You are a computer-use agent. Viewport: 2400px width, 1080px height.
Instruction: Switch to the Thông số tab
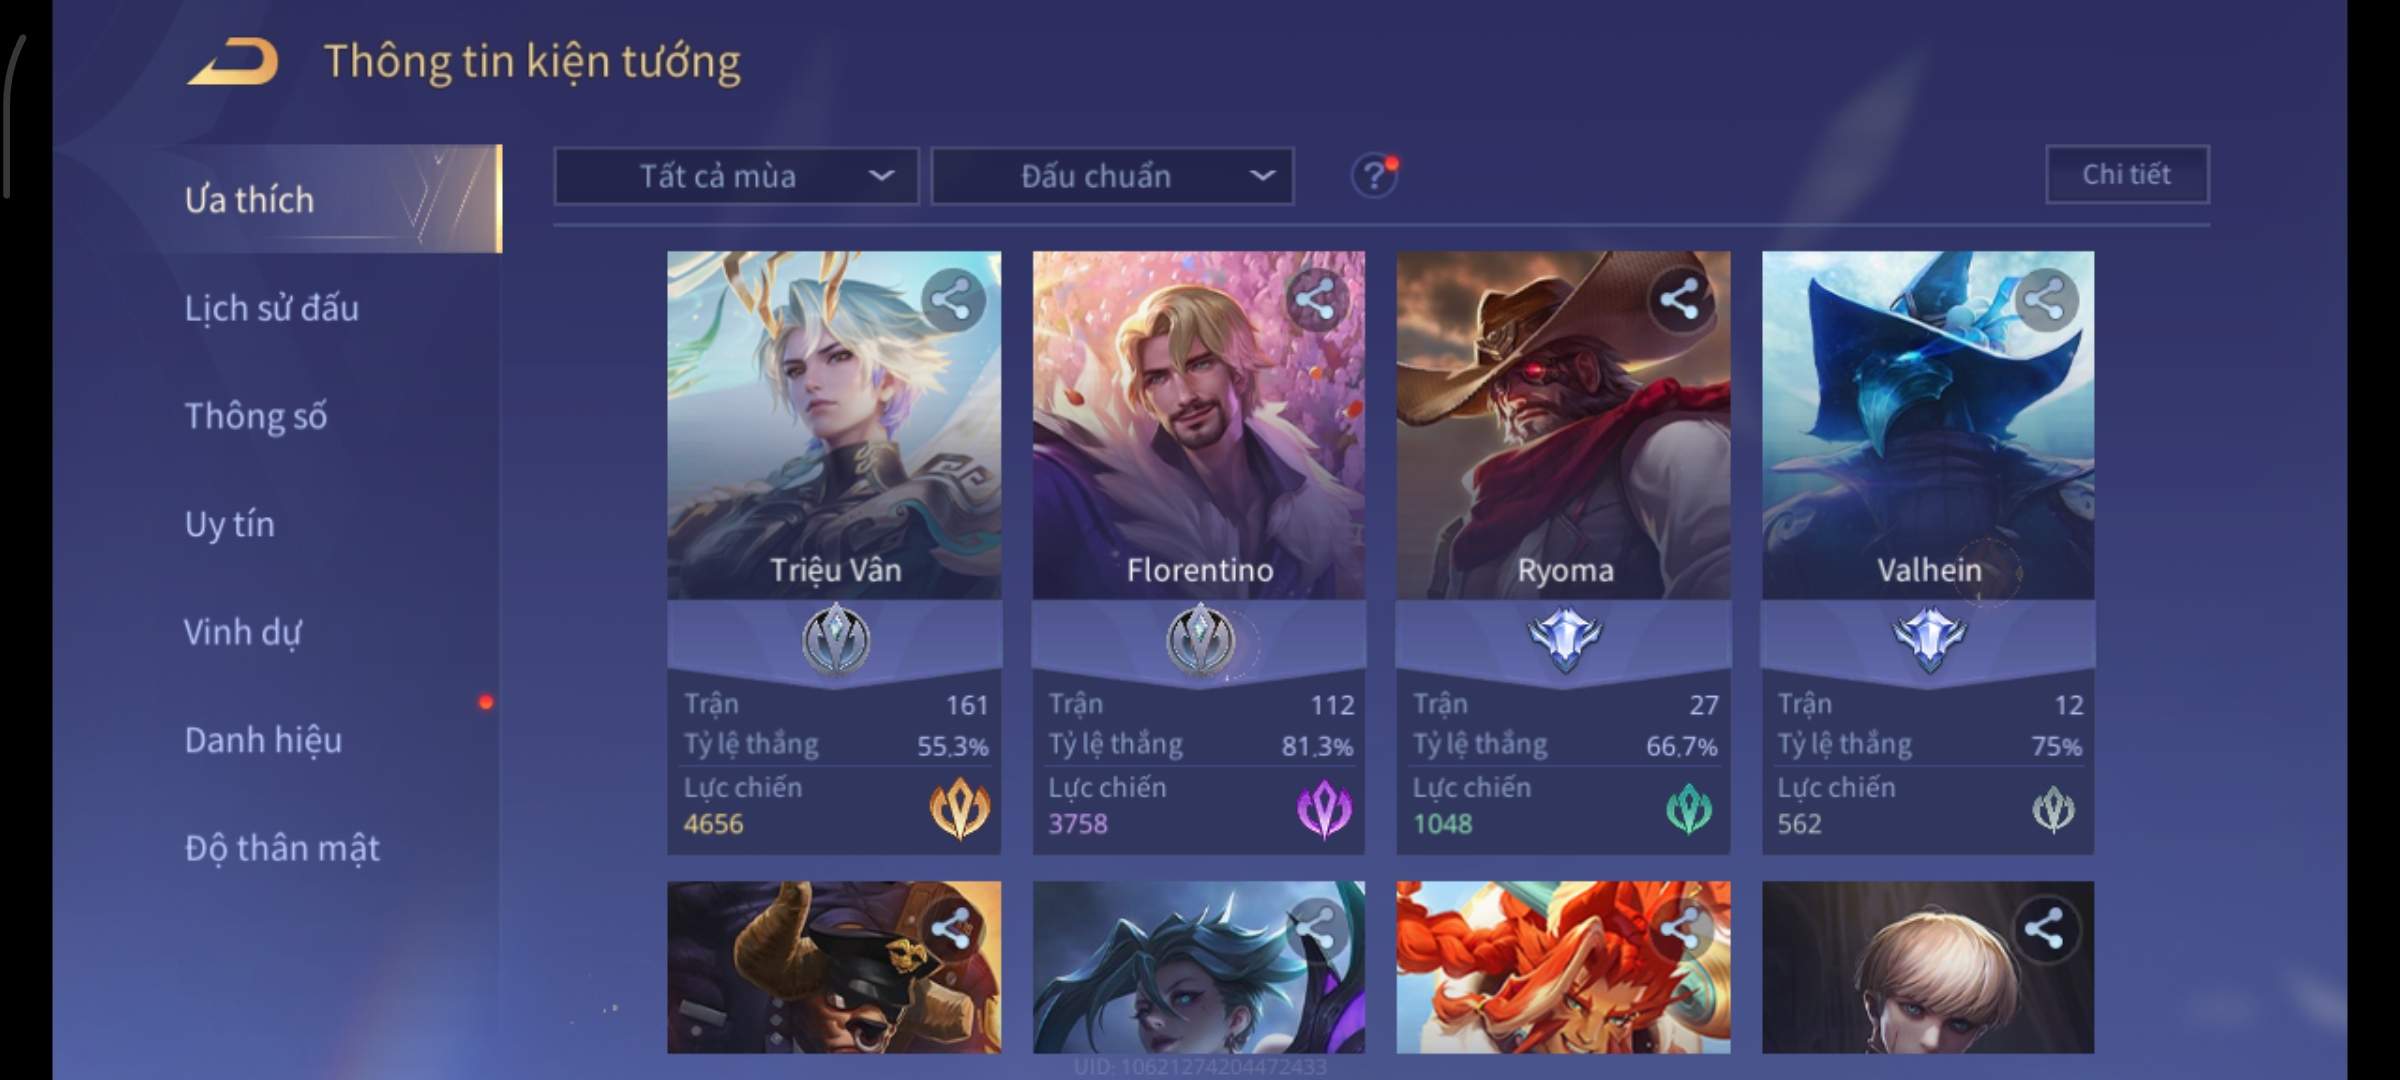pos(256,416)
